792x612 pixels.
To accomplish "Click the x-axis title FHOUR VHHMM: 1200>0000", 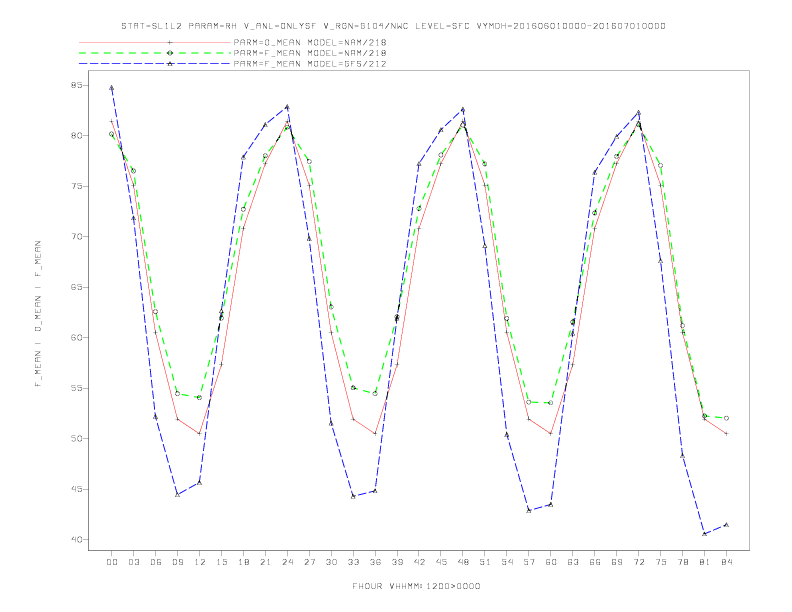I will click(416, 586).
